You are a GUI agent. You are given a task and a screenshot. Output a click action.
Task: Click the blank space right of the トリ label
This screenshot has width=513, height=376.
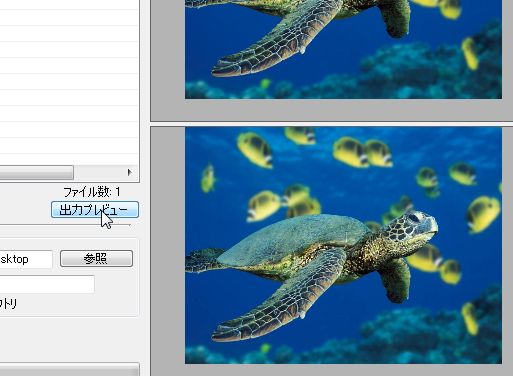[77, 304]
